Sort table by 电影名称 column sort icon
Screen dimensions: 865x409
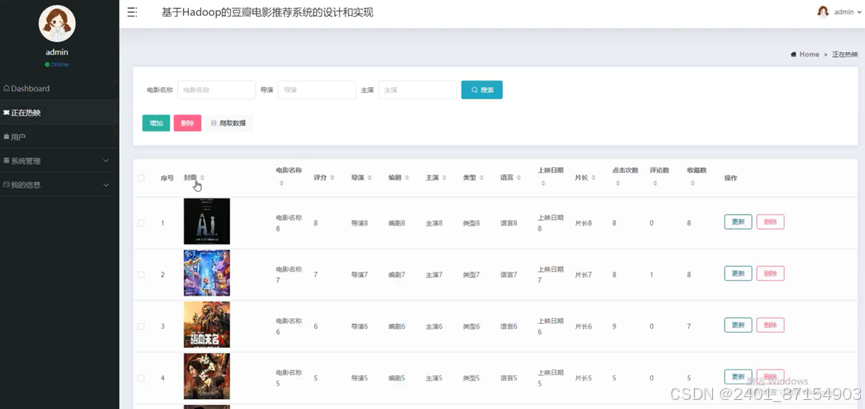point(281,183)
